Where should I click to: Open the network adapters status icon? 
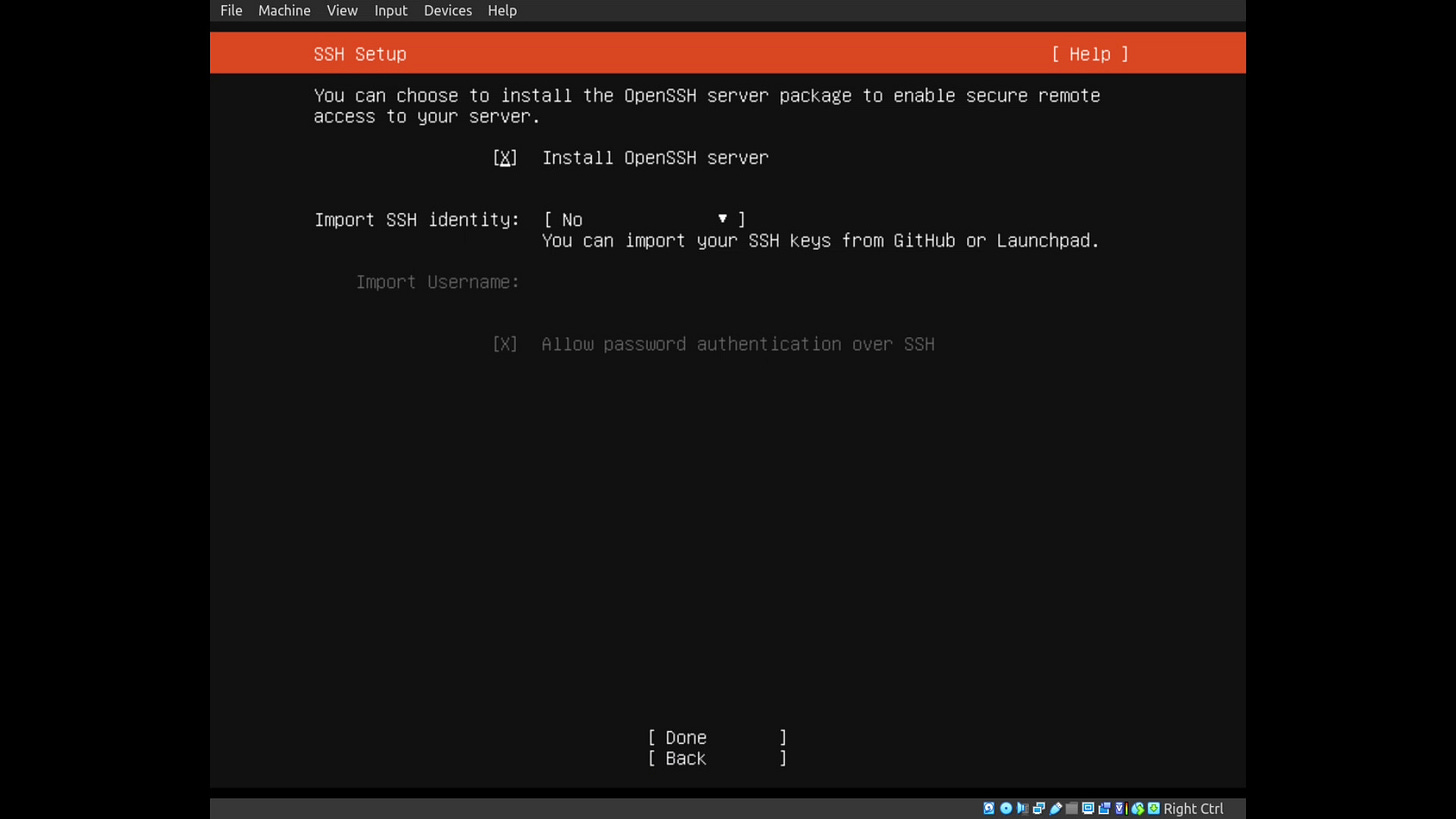tap(1038, 808)
